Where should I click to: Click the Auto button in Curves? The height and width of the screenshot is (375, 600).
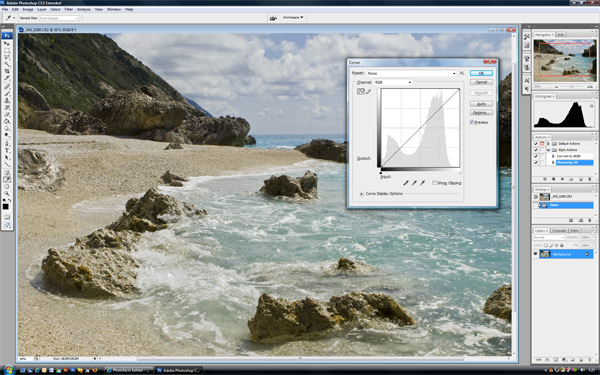click(x=481, y=104)
